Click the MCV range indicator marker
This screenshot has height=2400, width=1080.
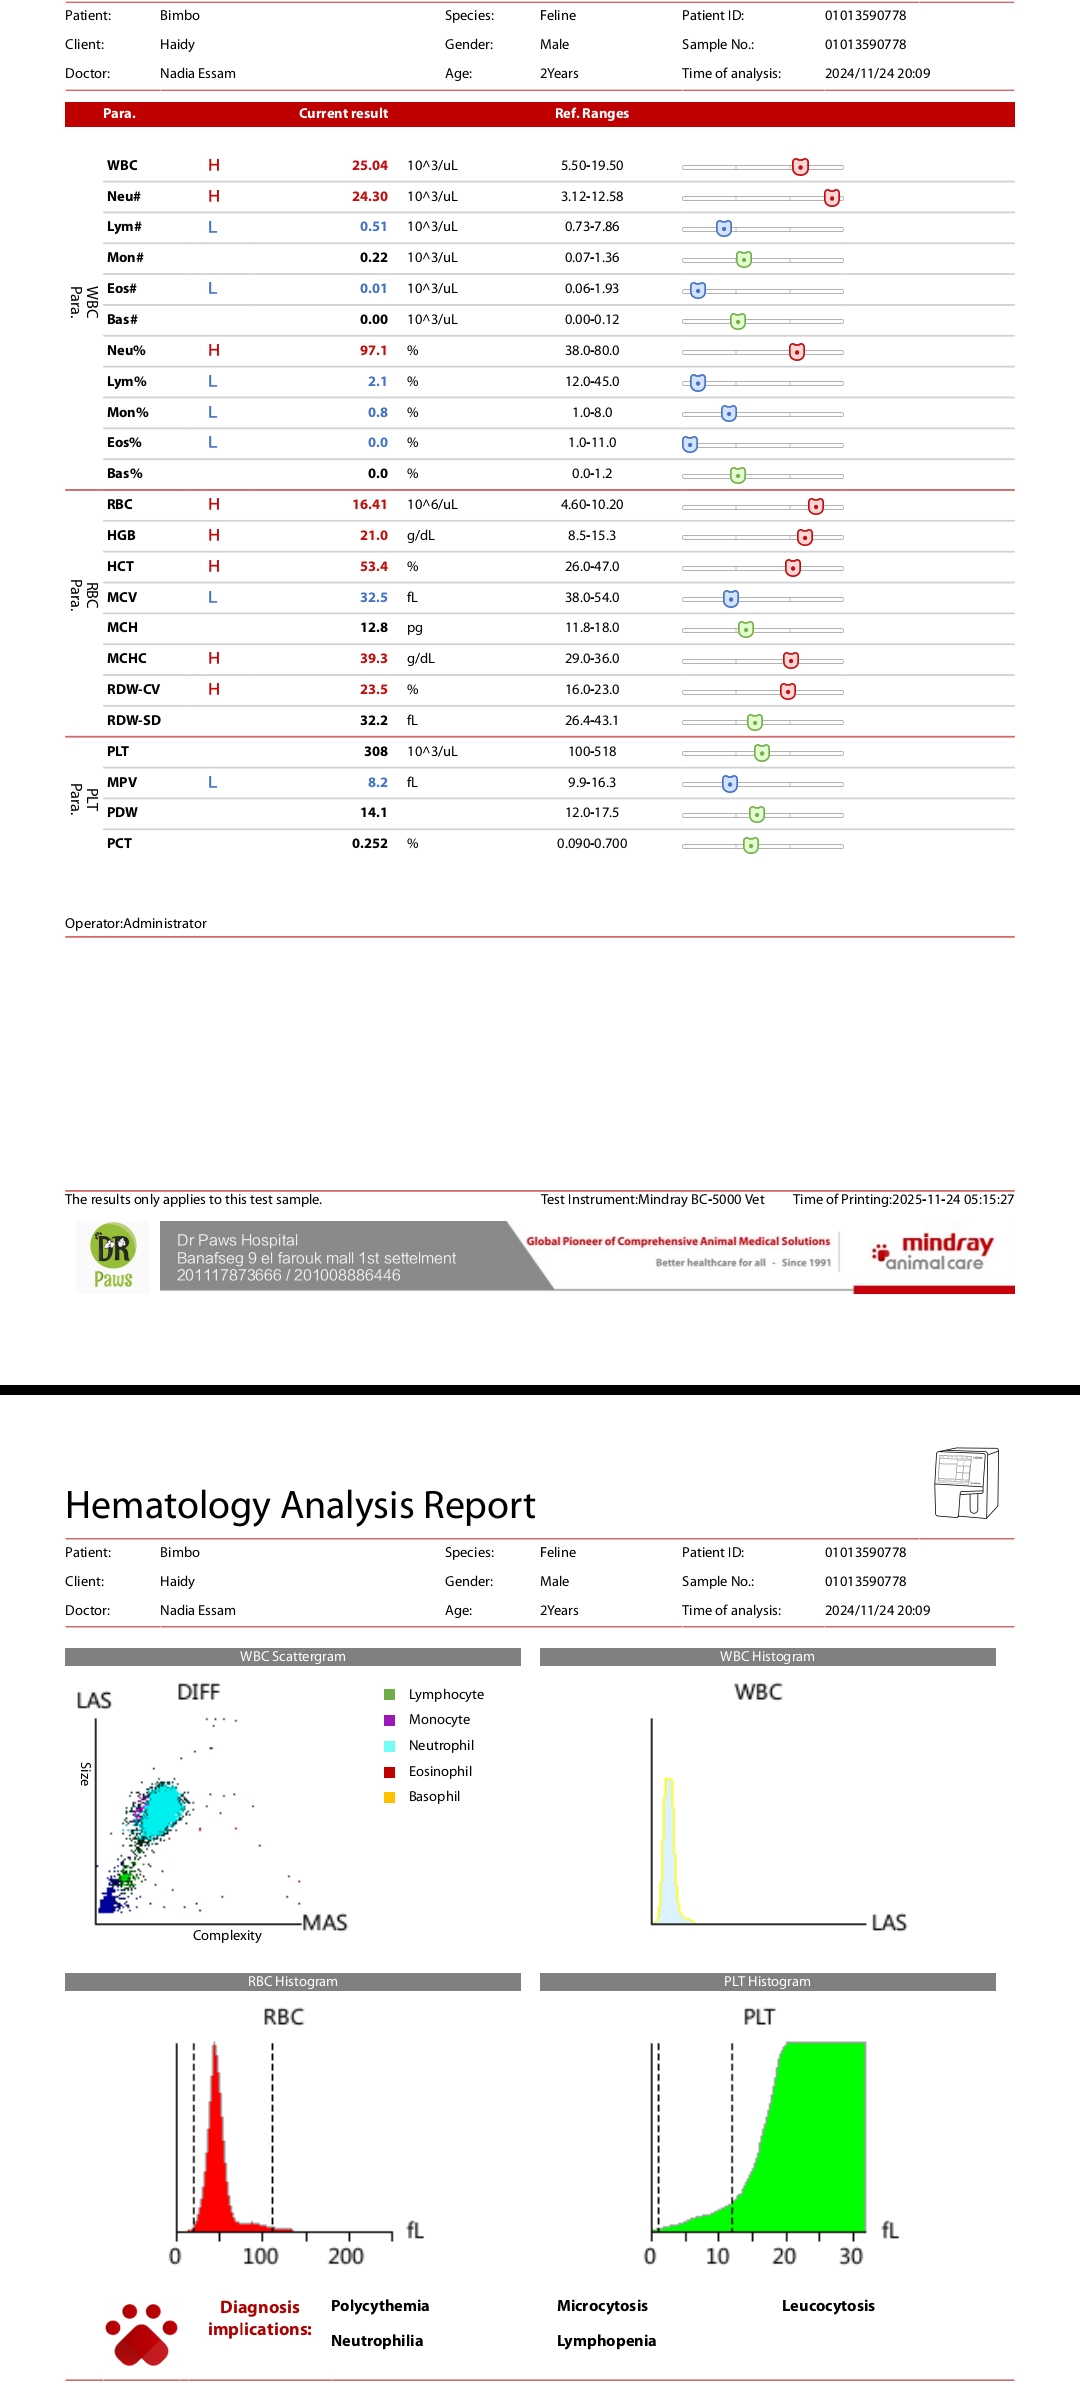coord(731,599)
